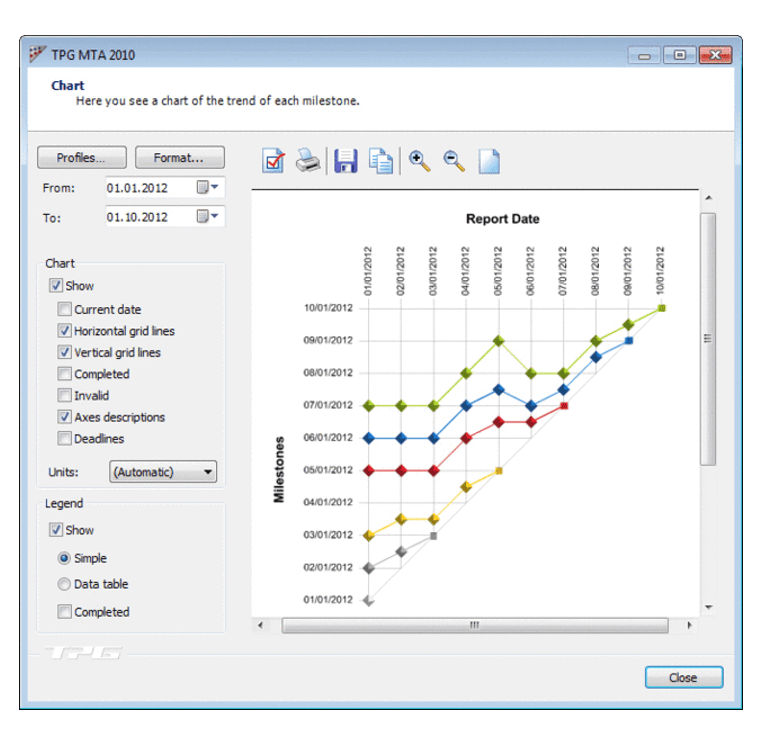Screen dimensions: 758x731
Task: Zoom out with the magnifier minus icon
Action: pos(454,161)
